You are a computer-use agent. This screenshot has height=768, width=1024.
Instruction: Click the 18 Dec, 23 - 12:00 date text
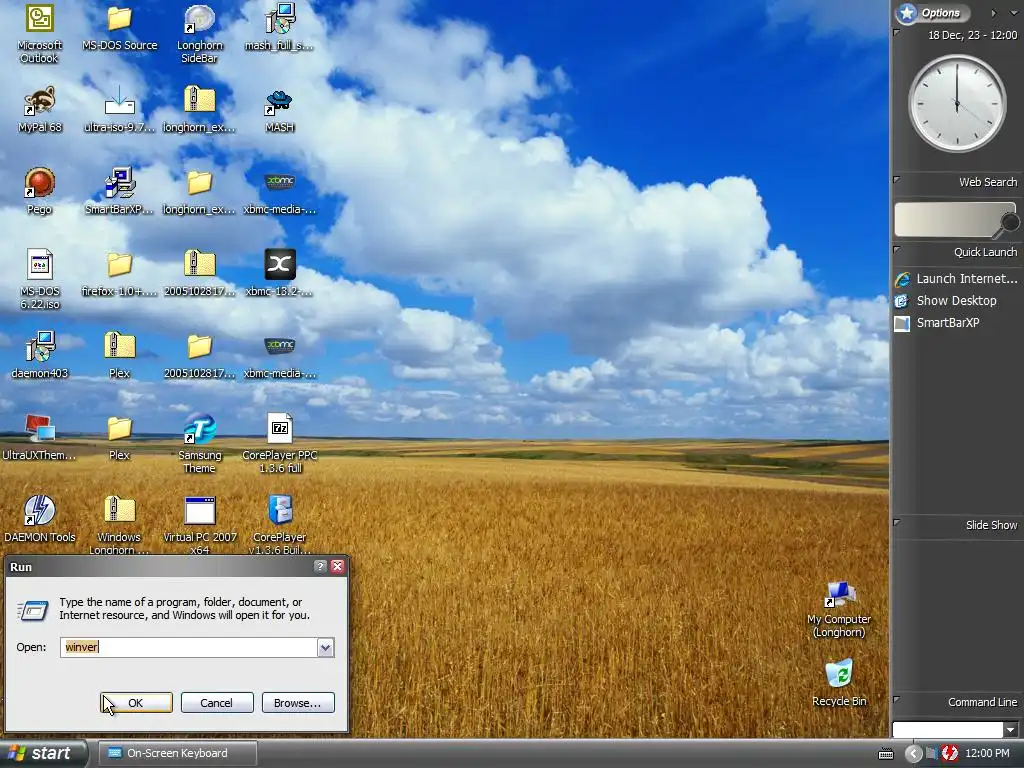click(972, 35)
